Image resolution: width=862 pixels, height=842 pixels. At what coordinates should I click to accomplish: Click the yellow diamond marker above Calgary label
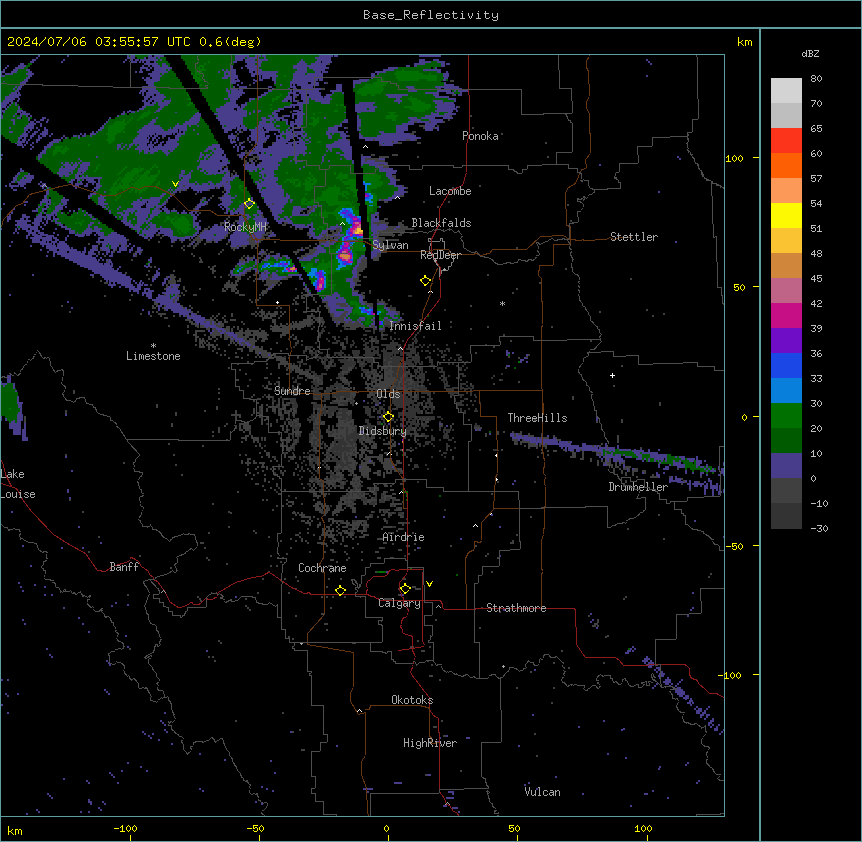(x=405, y=589)
